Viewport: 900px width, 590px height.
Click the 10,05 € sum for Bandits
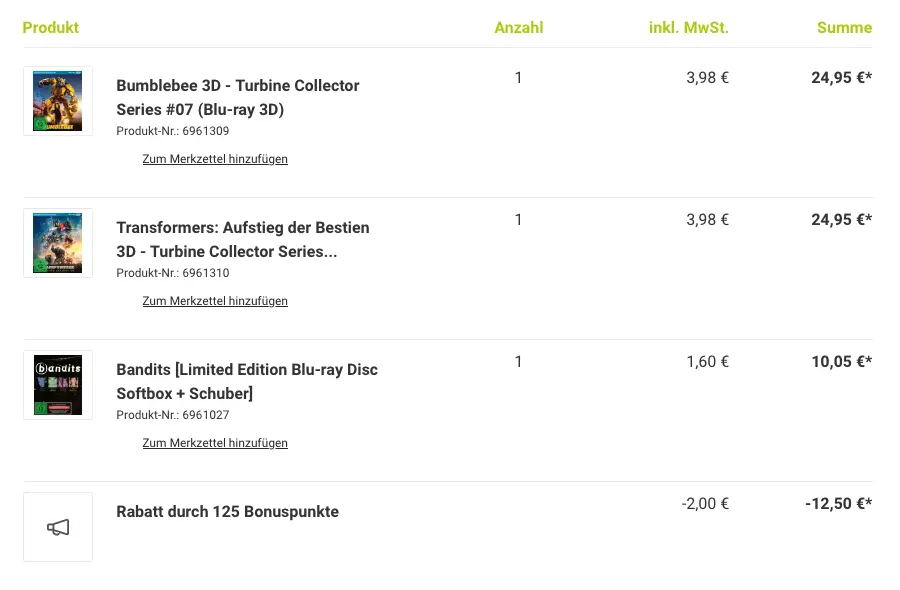(x=841, y=362)
